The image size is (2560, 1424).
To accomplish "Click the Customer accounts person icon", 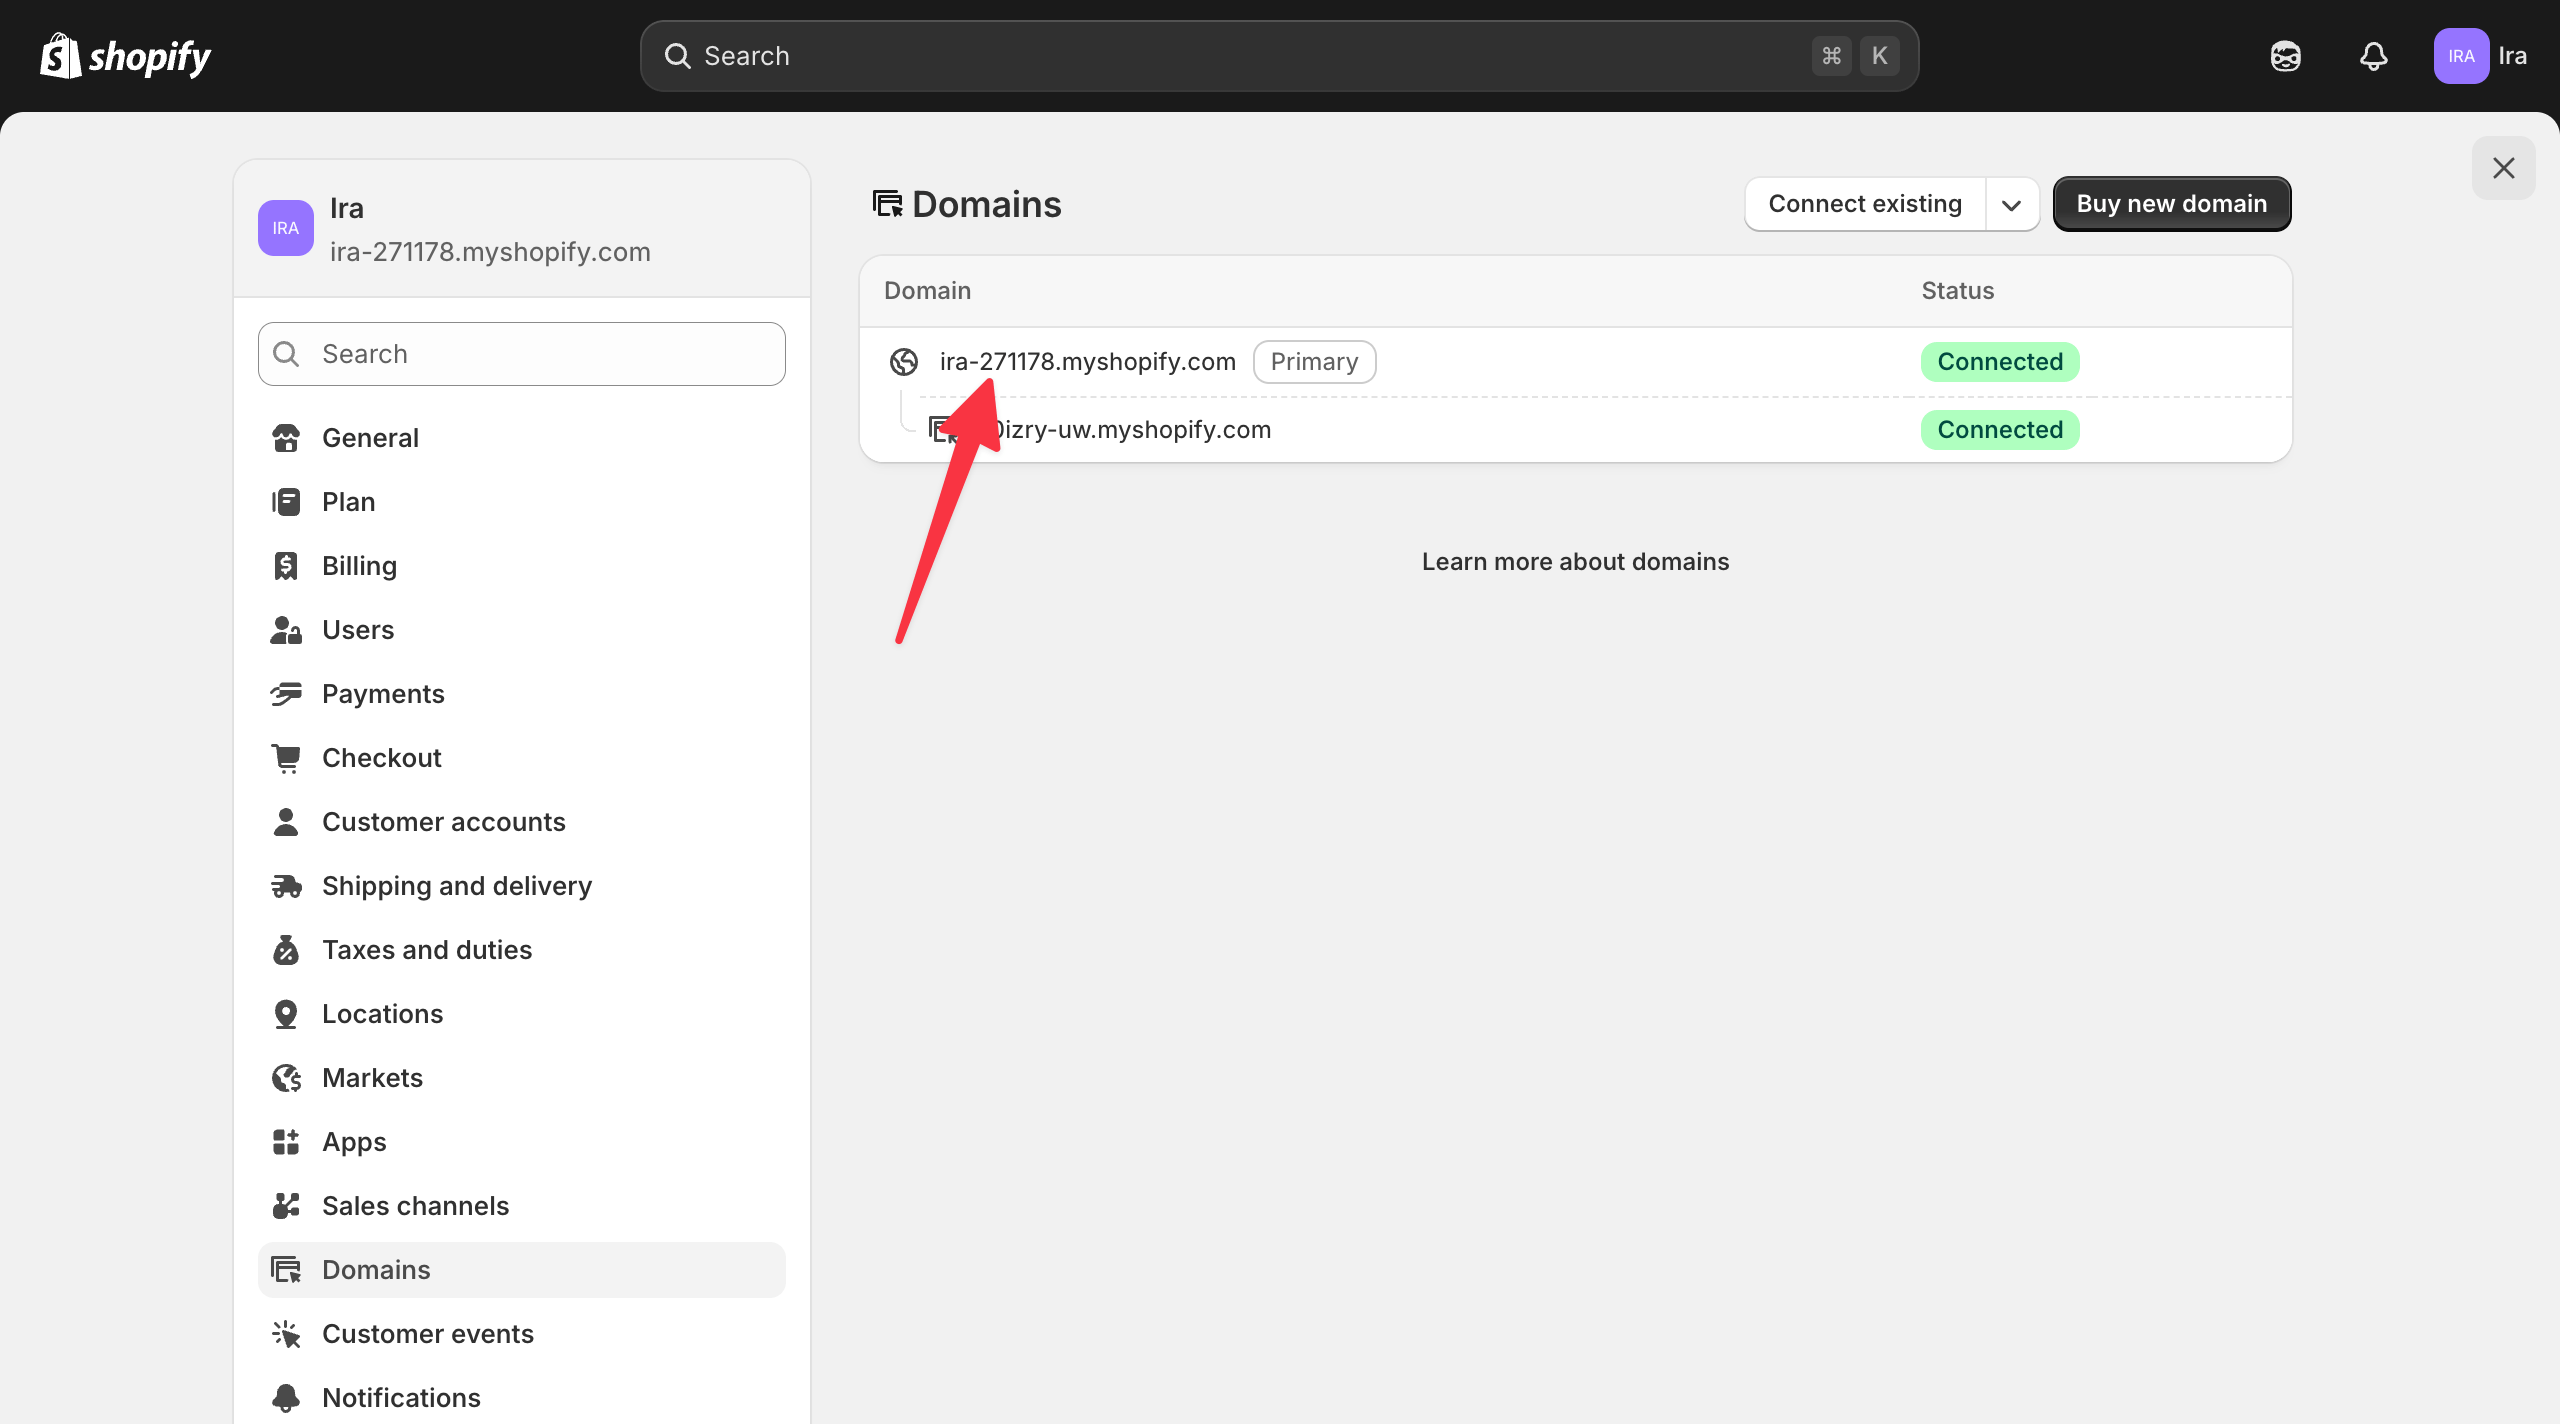I will (x=286, y=822).
